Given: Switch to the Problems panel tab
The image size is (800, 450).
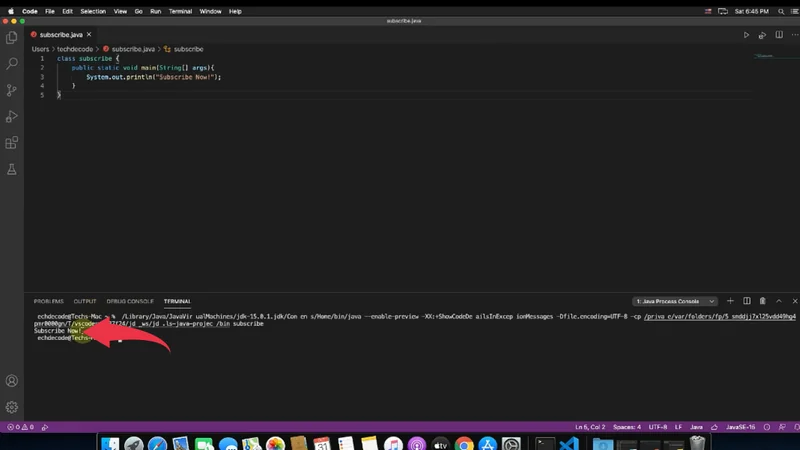Looking at the screenshot, I should (48, 301).
